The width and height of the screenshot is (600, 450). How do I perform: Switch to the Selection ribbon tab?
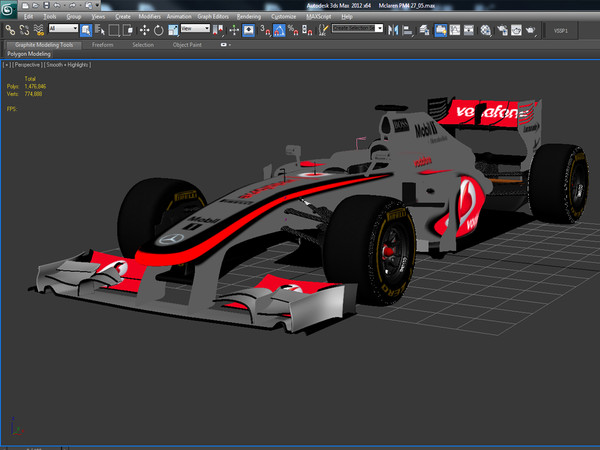[x=143, y=45]
